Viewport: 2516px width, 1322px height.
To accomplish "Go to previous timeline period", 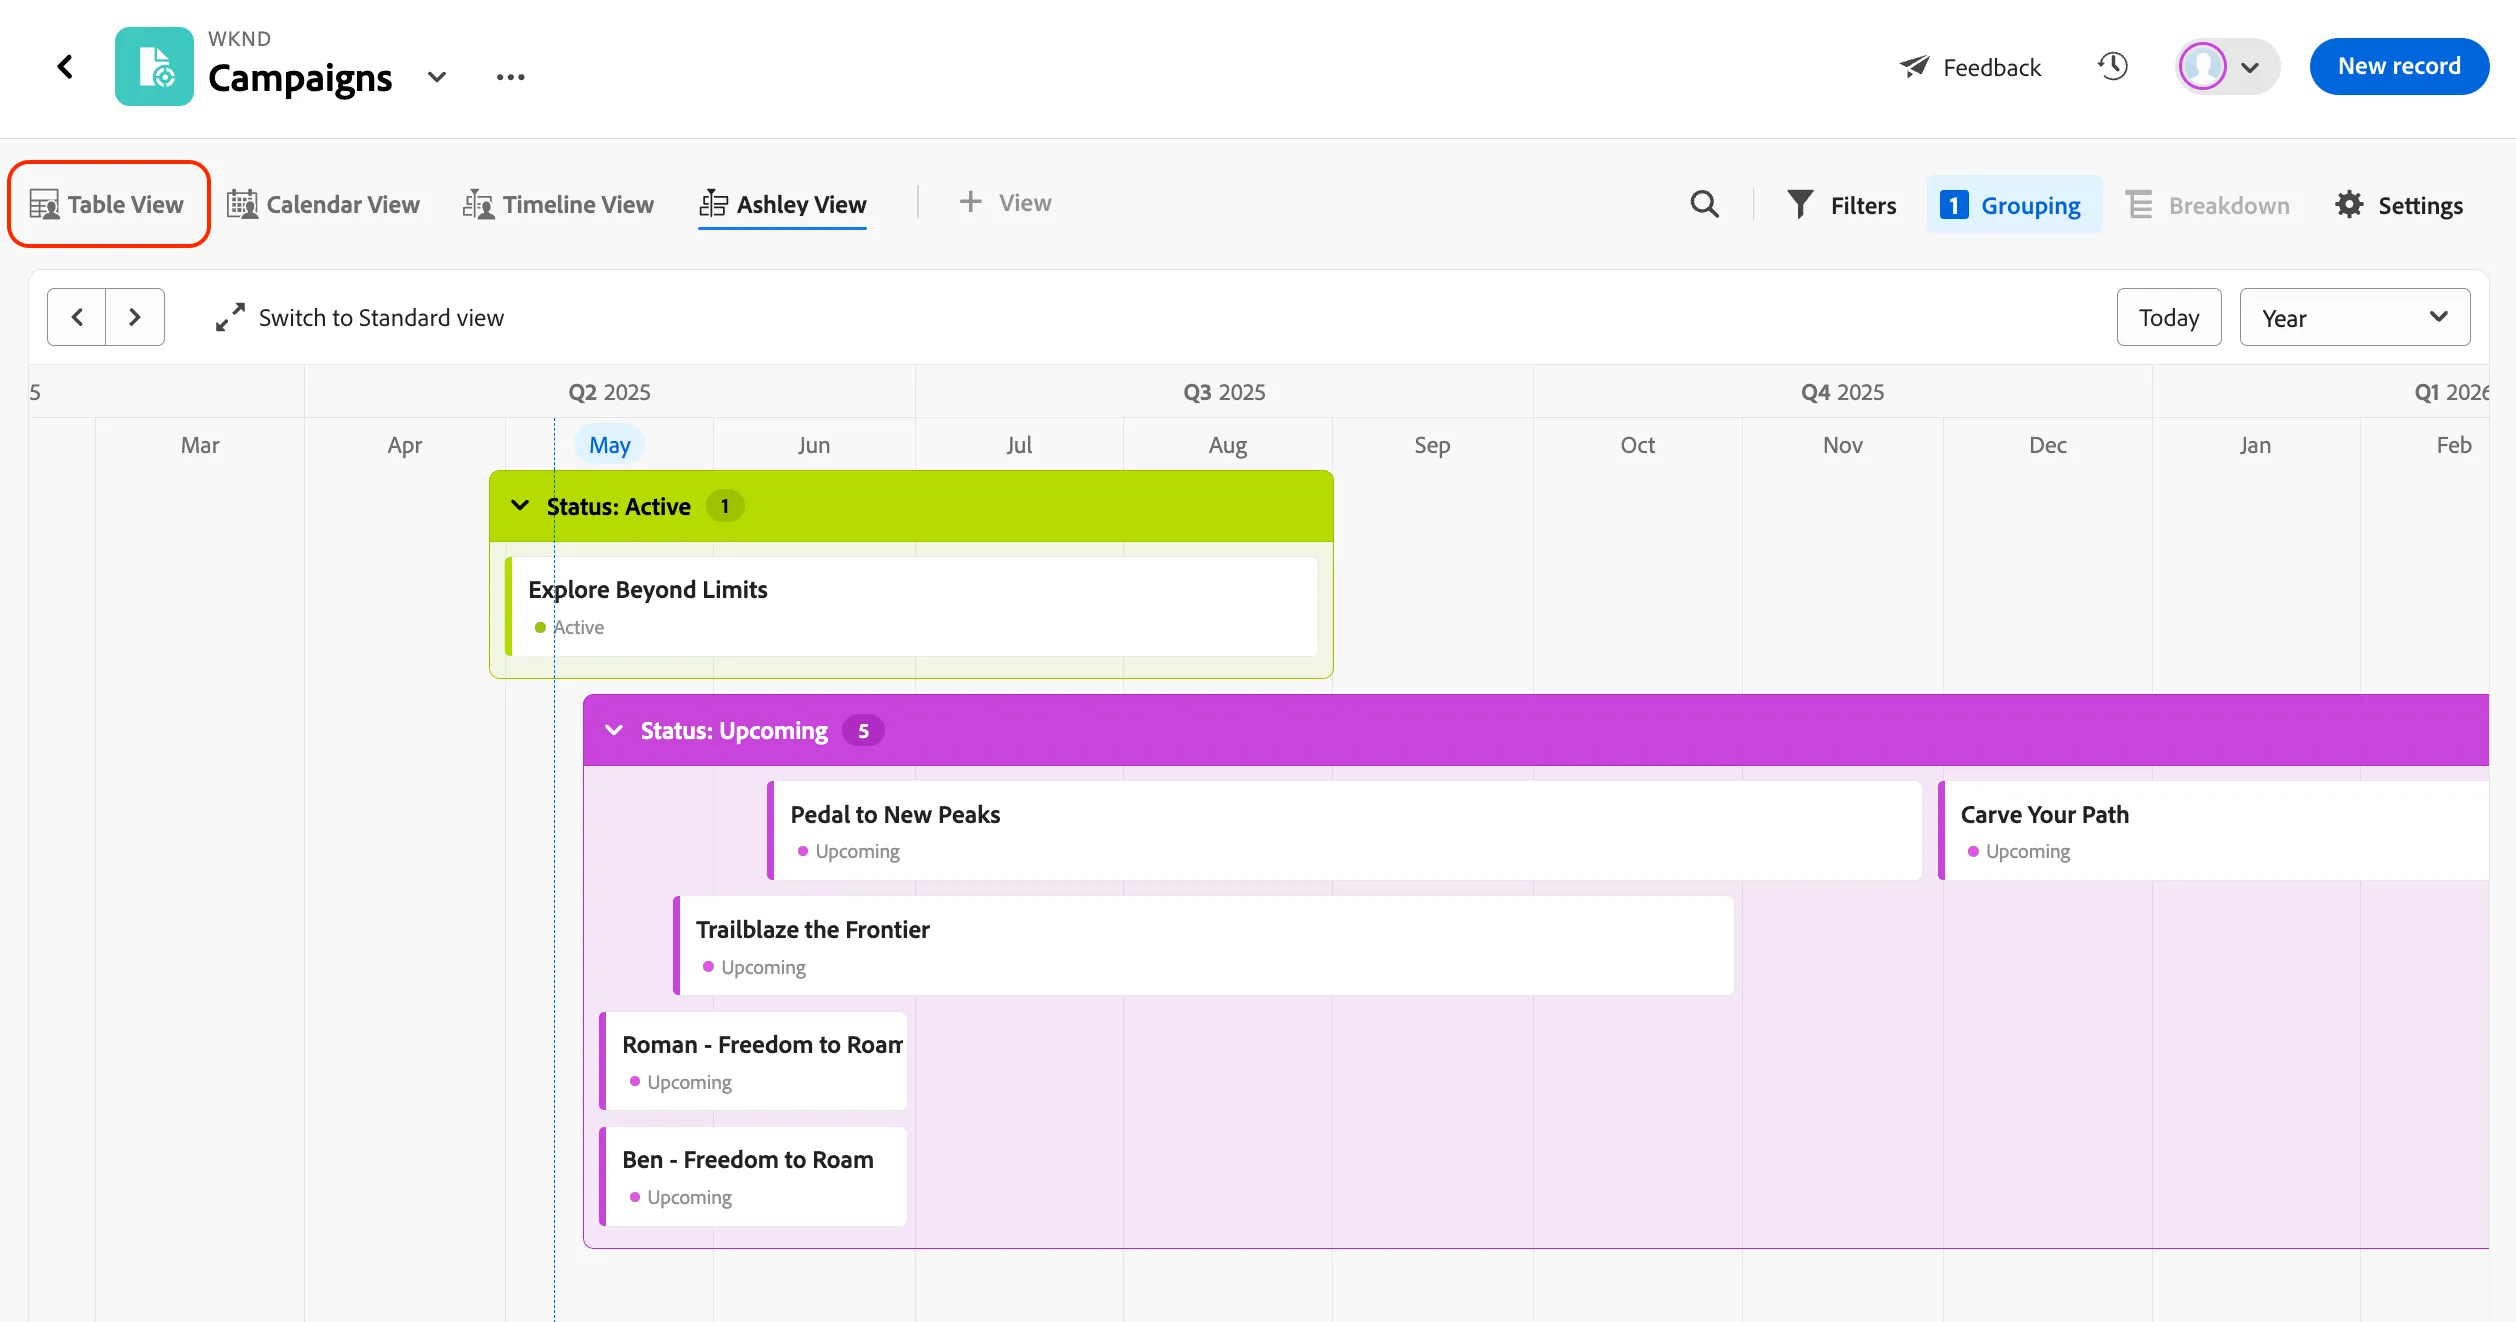I will 77,317.
